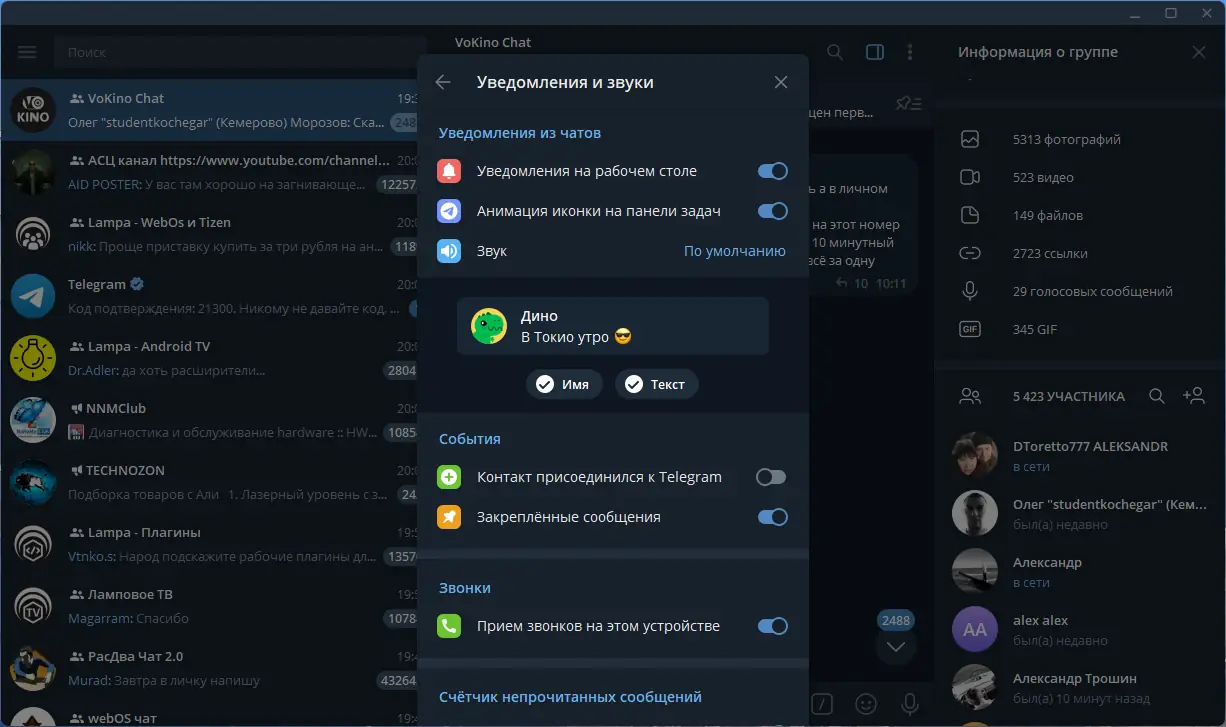Viewport: 1226px width, 727px height.
Task: Click the orange pinned messages icon
Action: (x=449, y=517)
